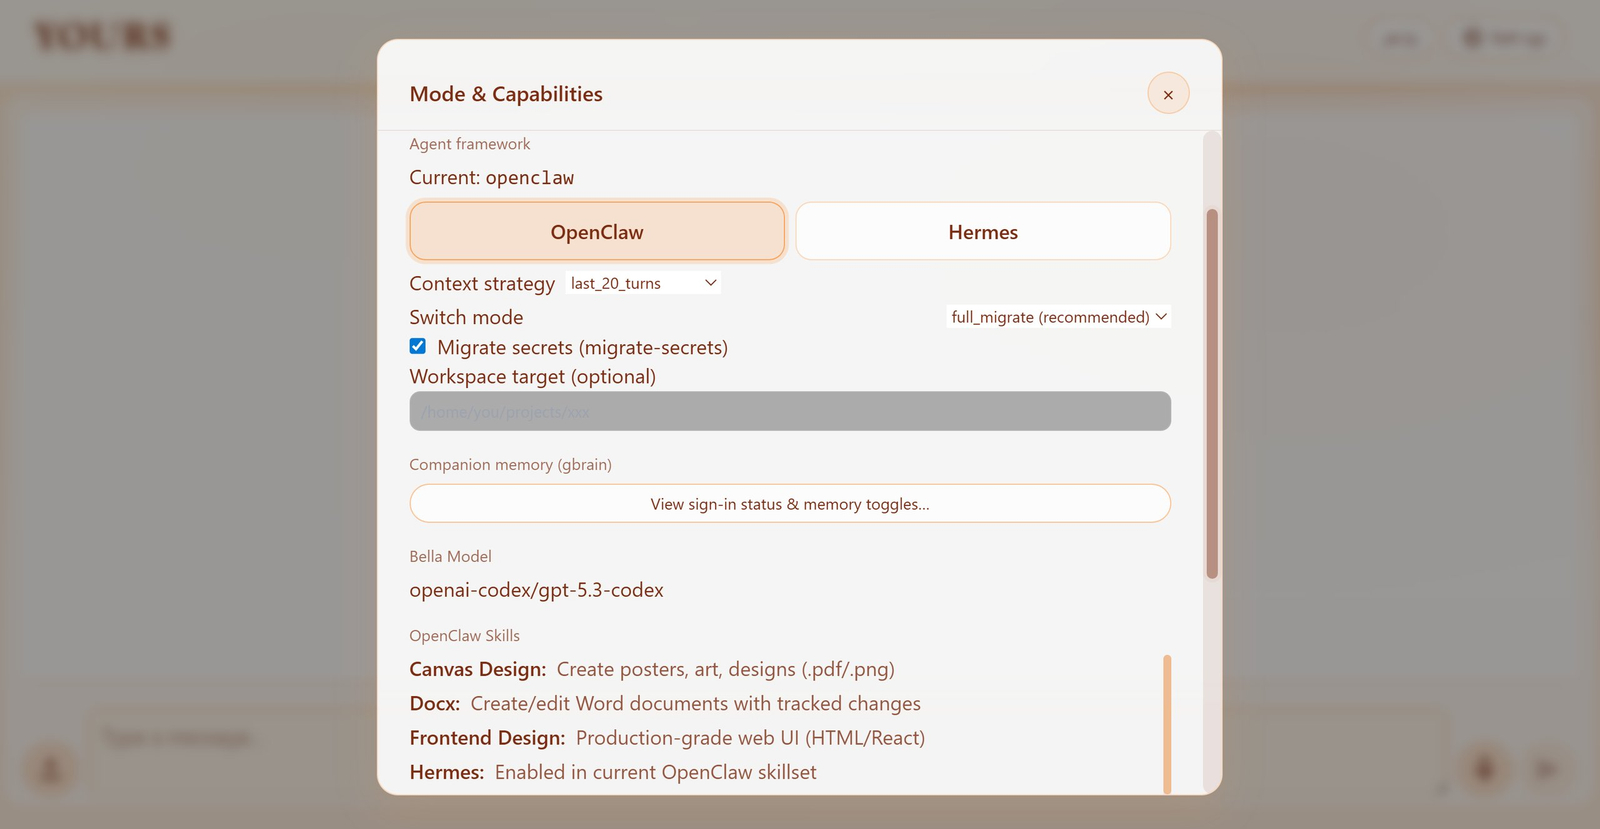1600x829 pixels.
Task: Toggle the Migrate secrets checkbox
Action: click(x=418, y=347)
